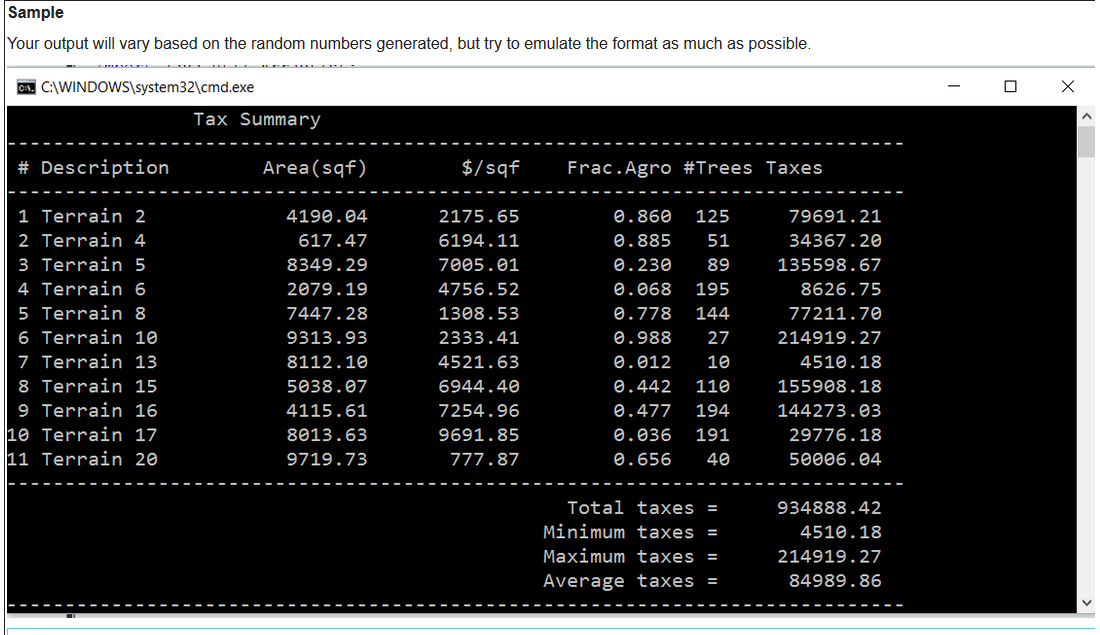Click tree count 125
The height and width of the screenshot is (635, 1100).
712,216
